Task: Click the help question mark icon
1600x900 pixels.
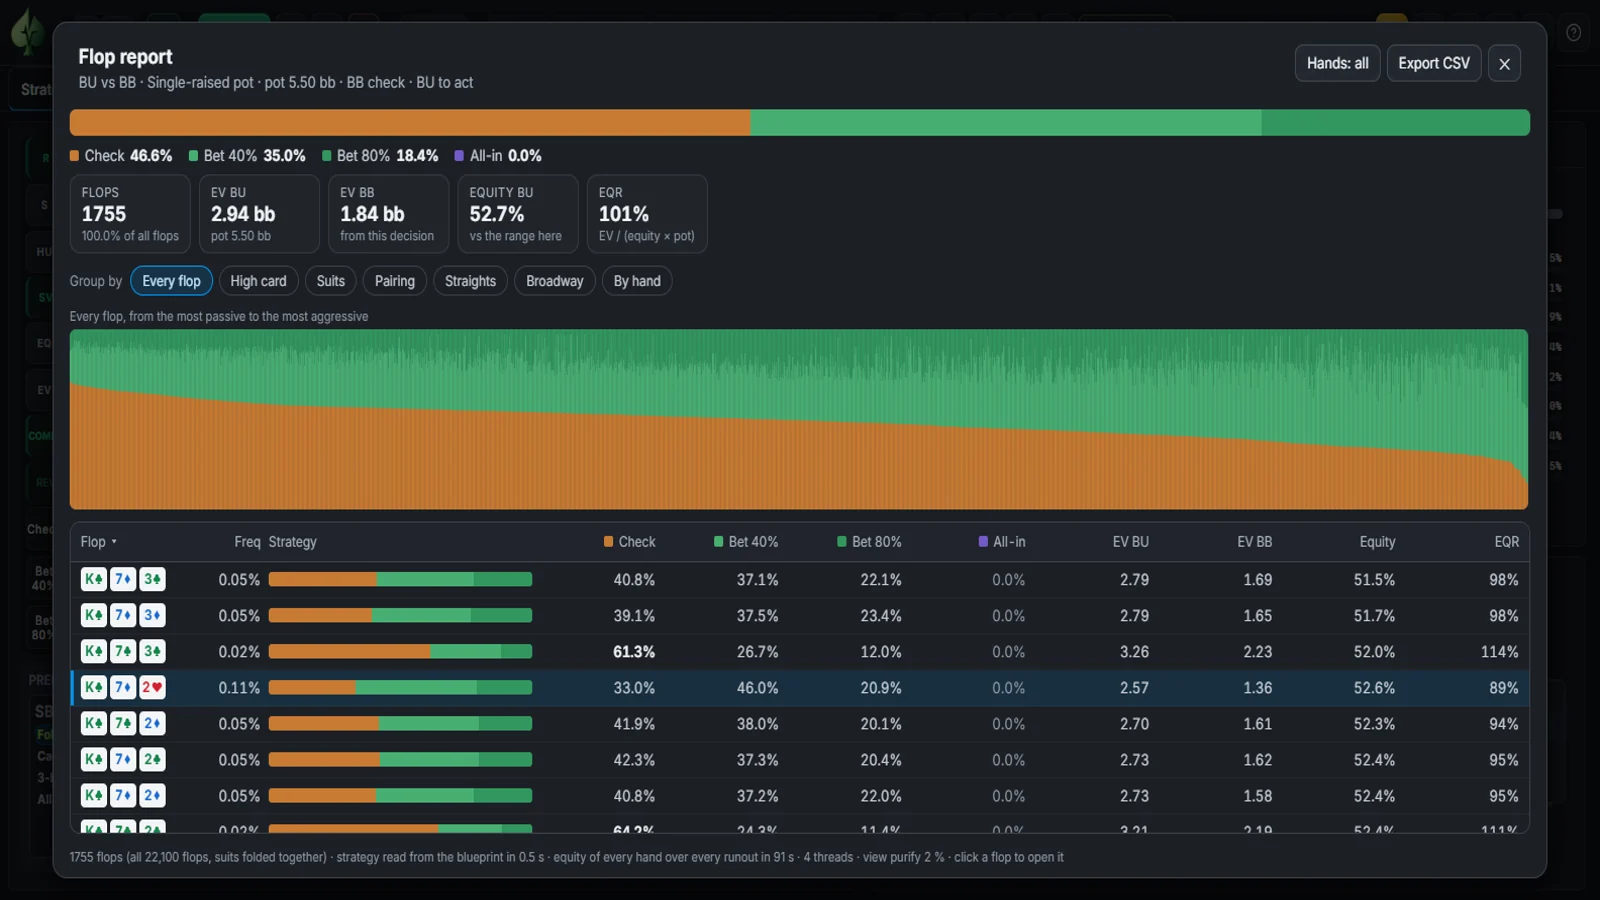Action: 1573,33
